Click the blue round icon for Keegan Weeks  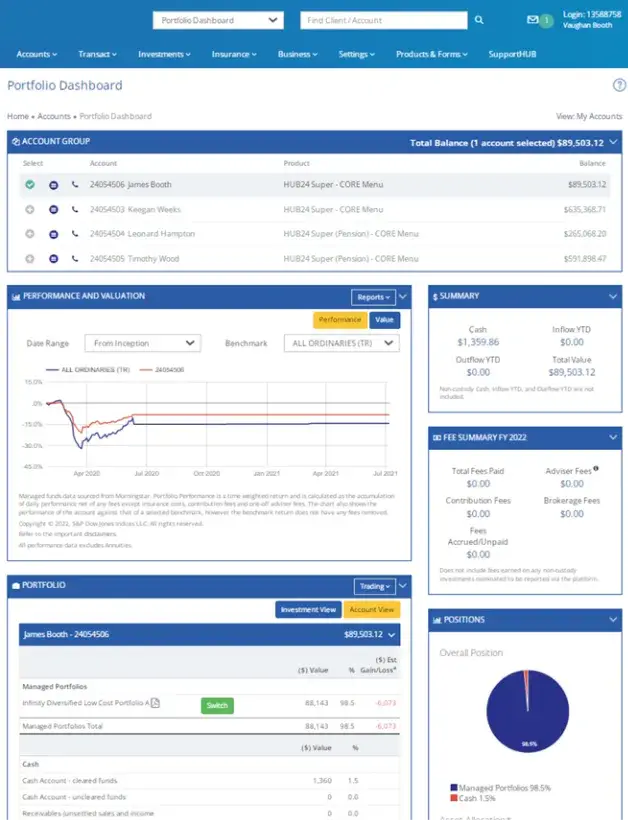pos(53,210)
